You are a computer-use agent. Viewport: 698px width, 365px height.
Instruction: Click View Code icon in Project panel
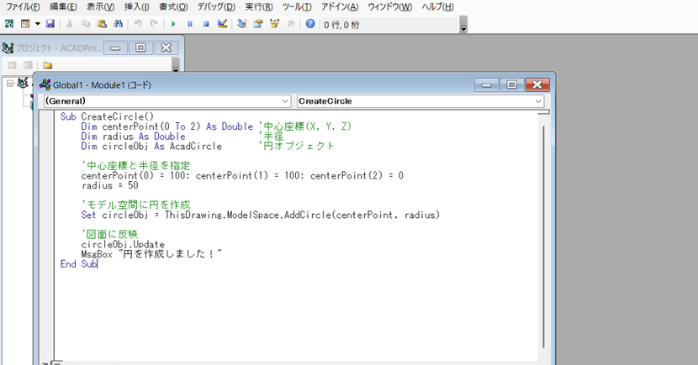12,65
